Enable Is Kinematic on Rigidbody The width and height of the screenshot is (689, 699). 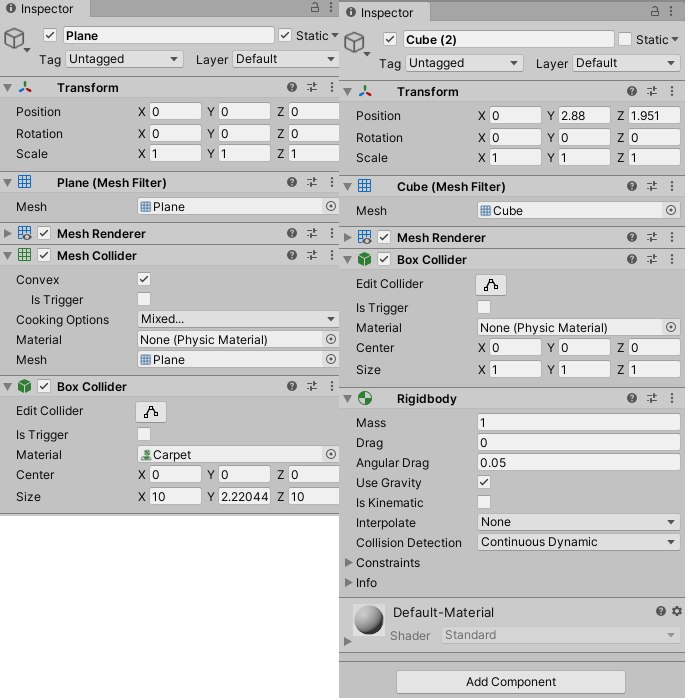pos(484,502)
